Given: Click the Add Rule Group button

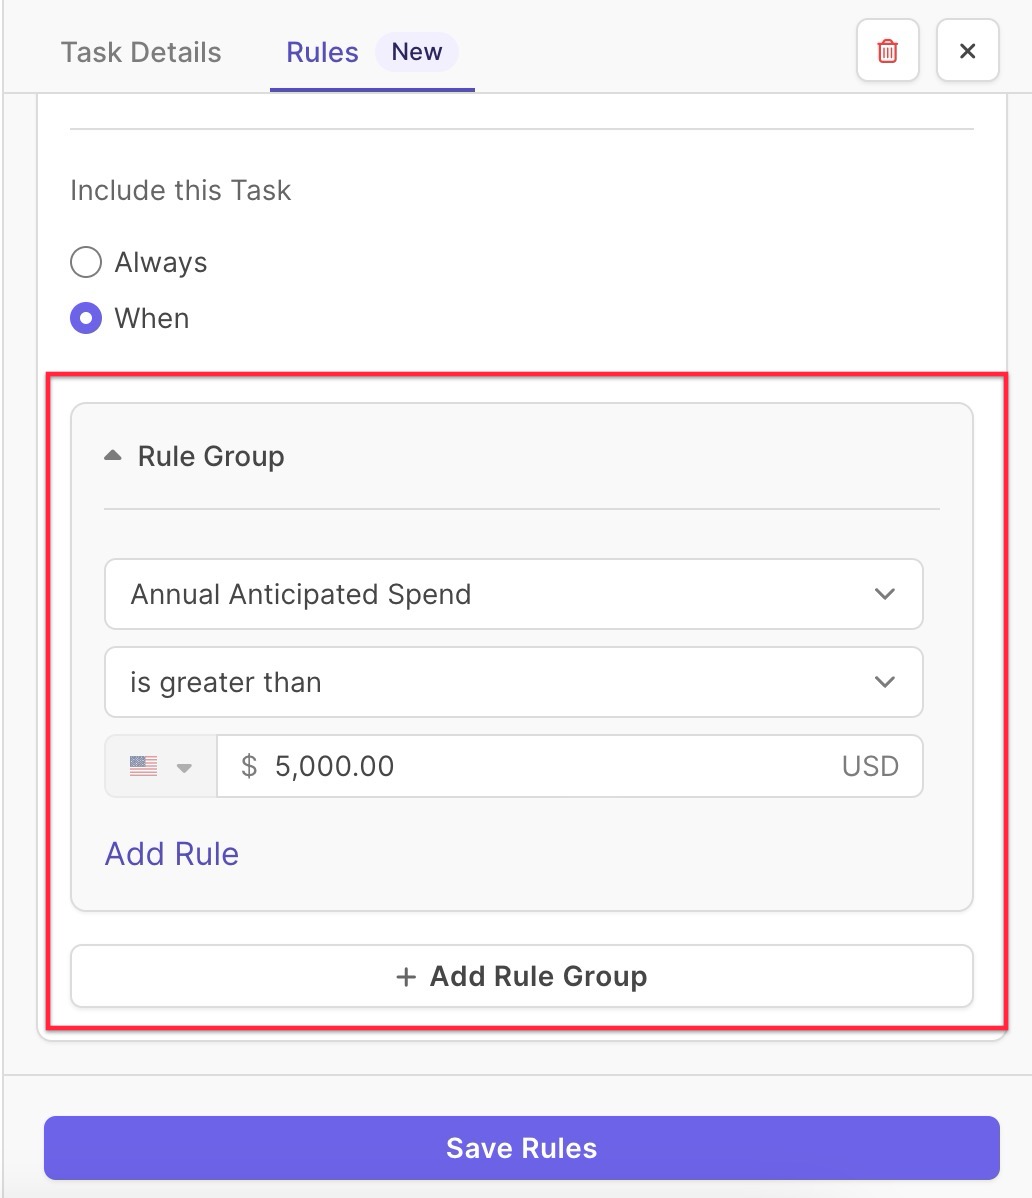Looking at the screenshot, I should 522,976.
